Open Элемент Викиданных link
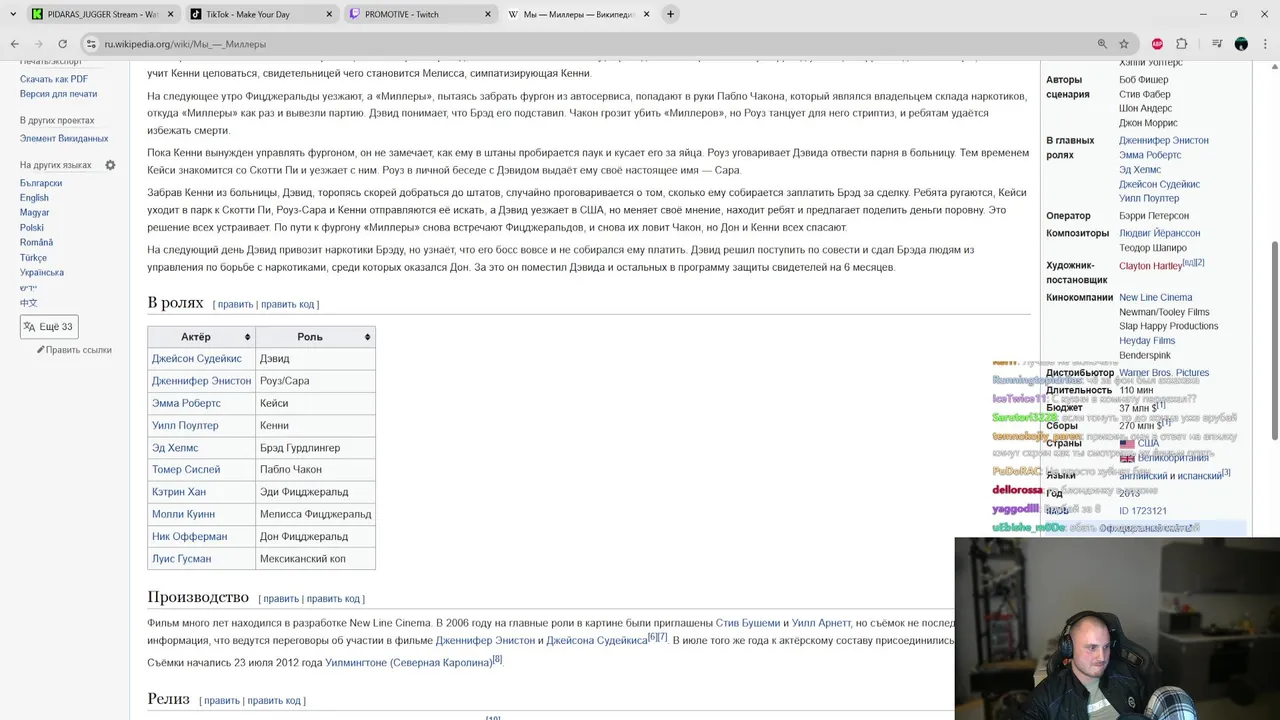The height and width of the screenshot is (720, 1280). tap(64, 139)
